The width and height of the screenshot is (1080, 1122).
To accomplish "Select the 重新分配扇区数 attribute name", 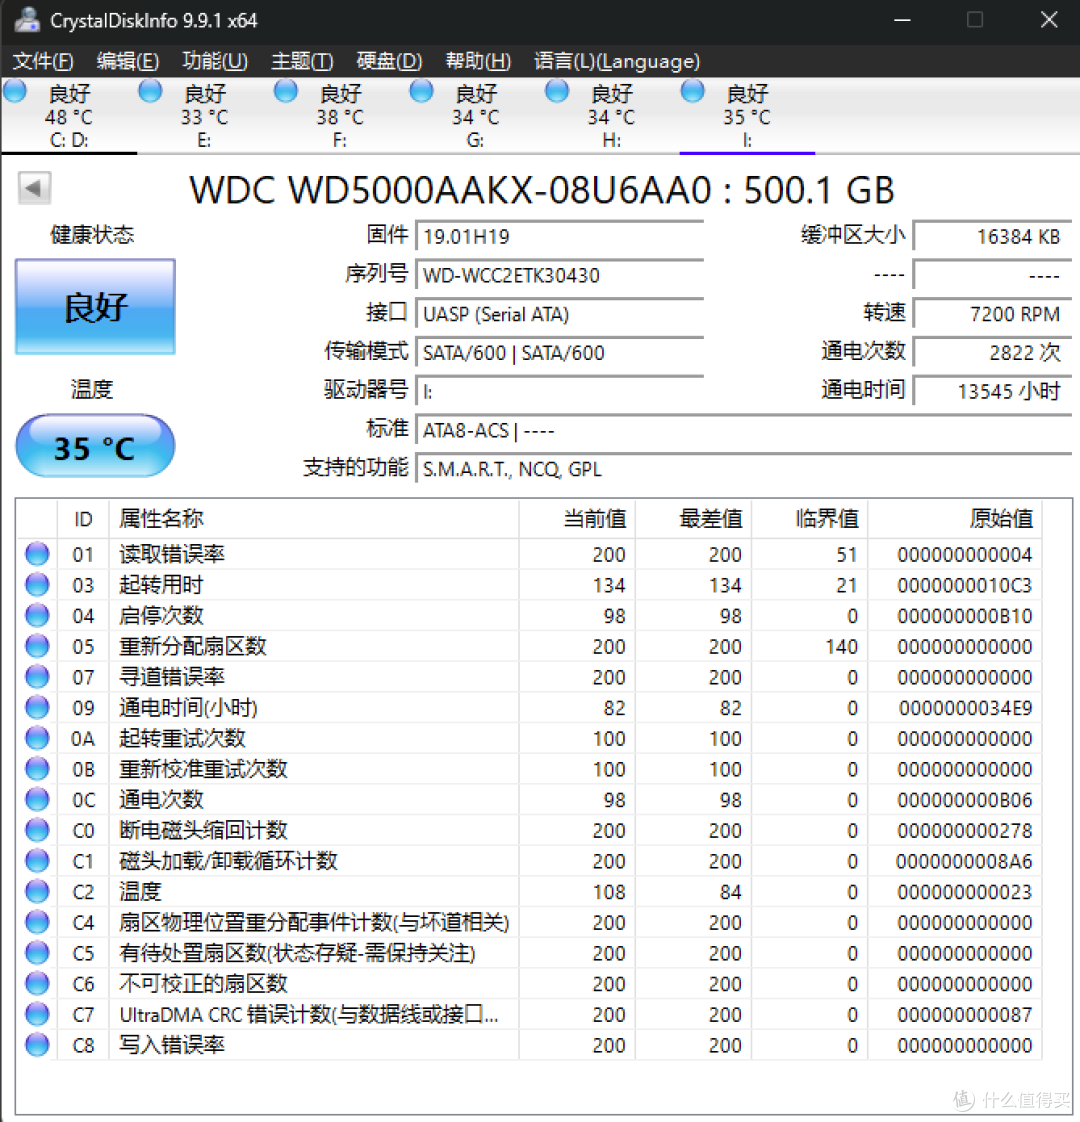I will pos(193,646).
